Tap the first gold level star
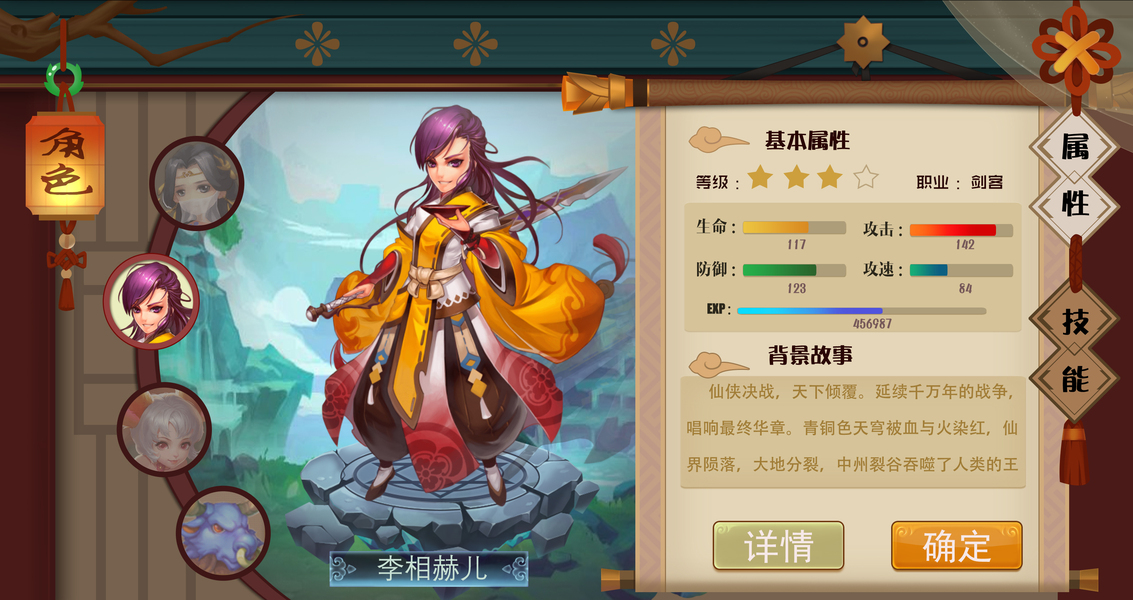 pyautogui.click(x=760, y=177)
